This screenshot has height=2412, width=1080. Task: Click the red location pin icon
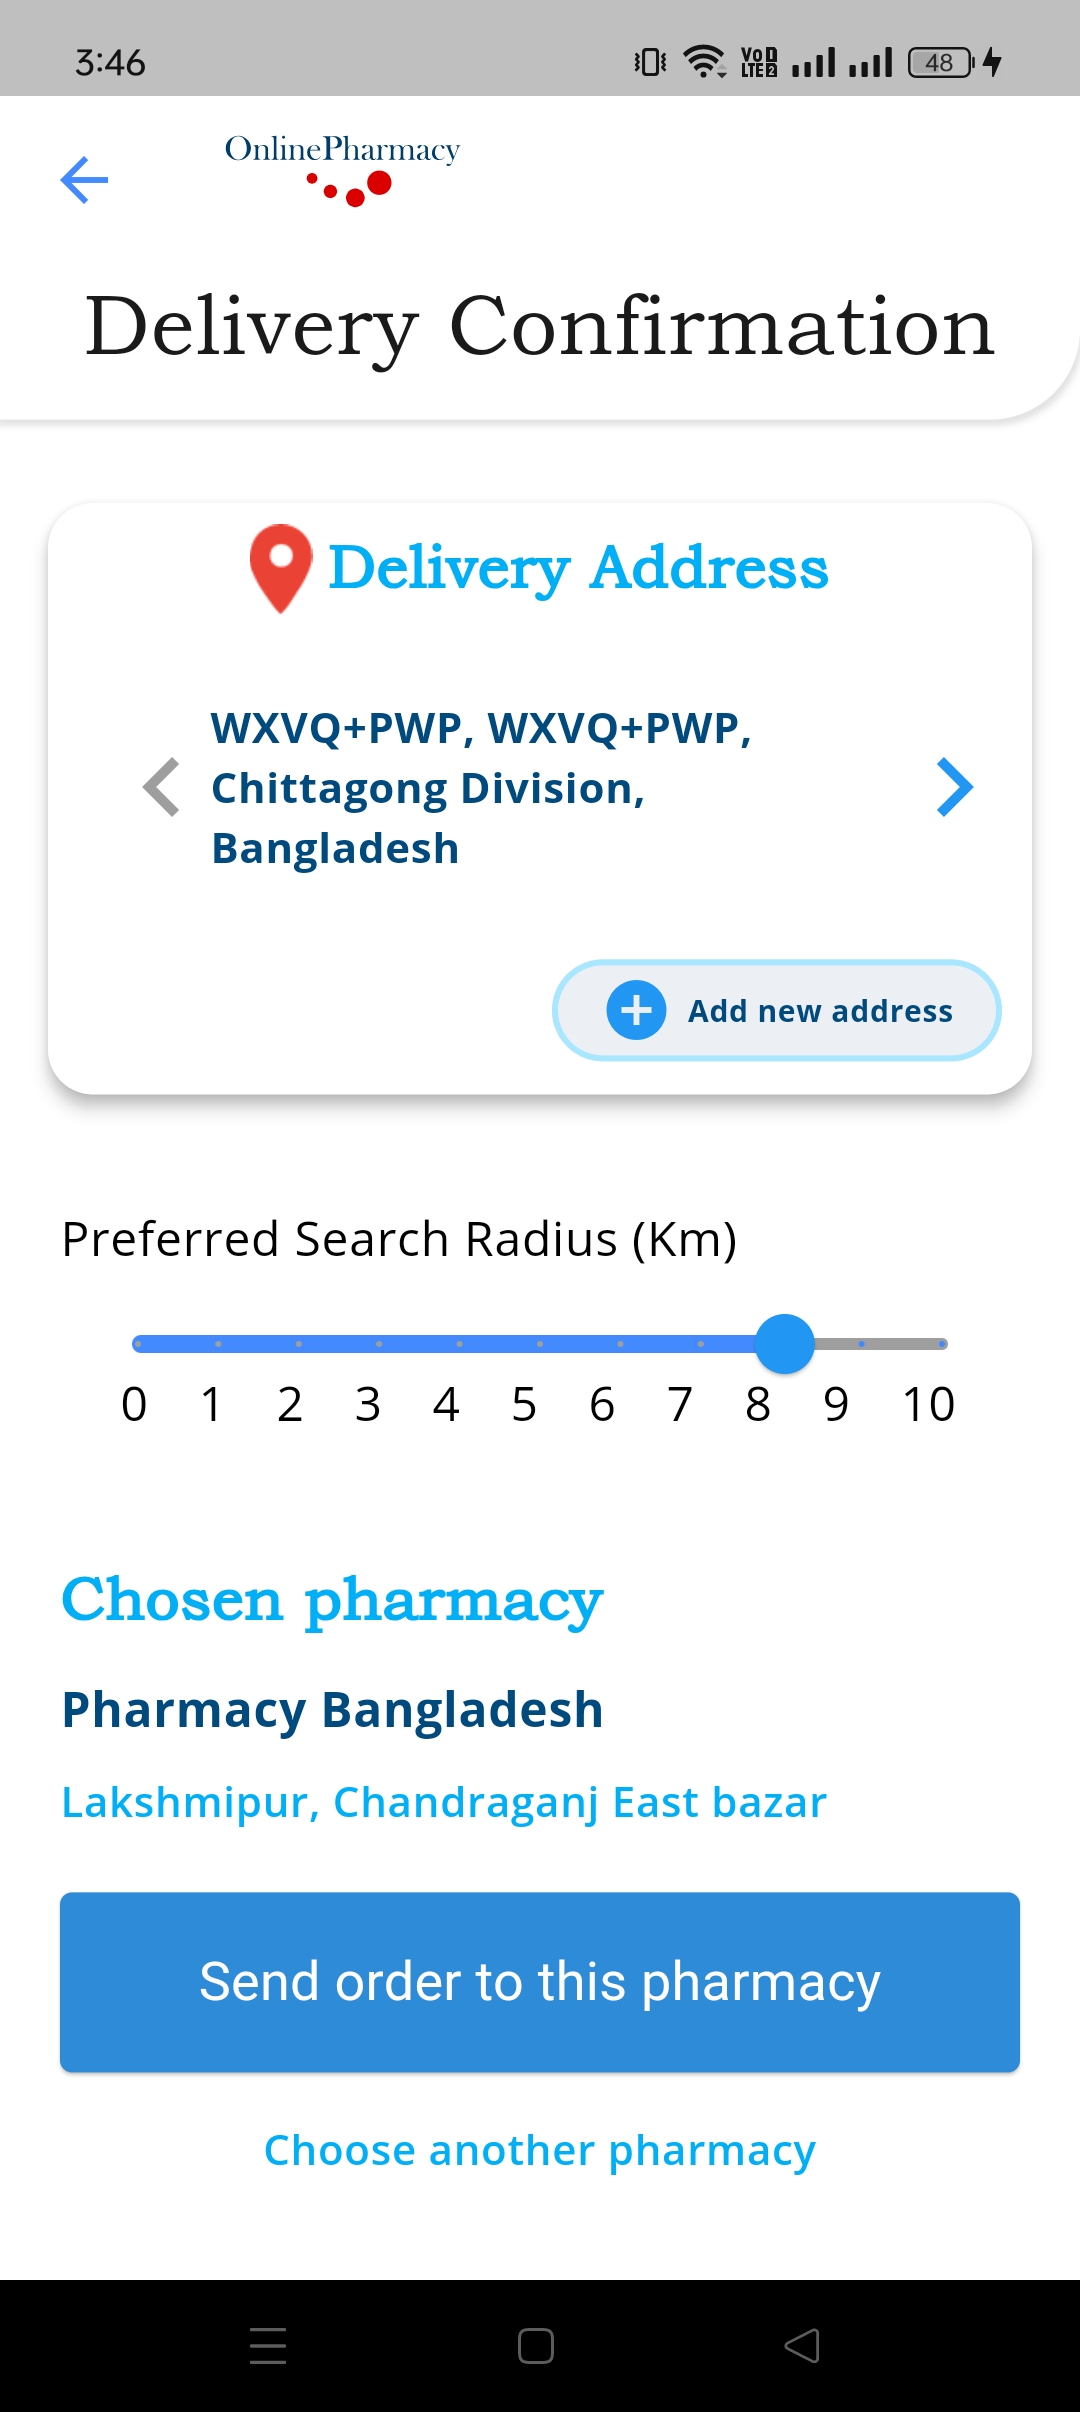coord(280,570)
